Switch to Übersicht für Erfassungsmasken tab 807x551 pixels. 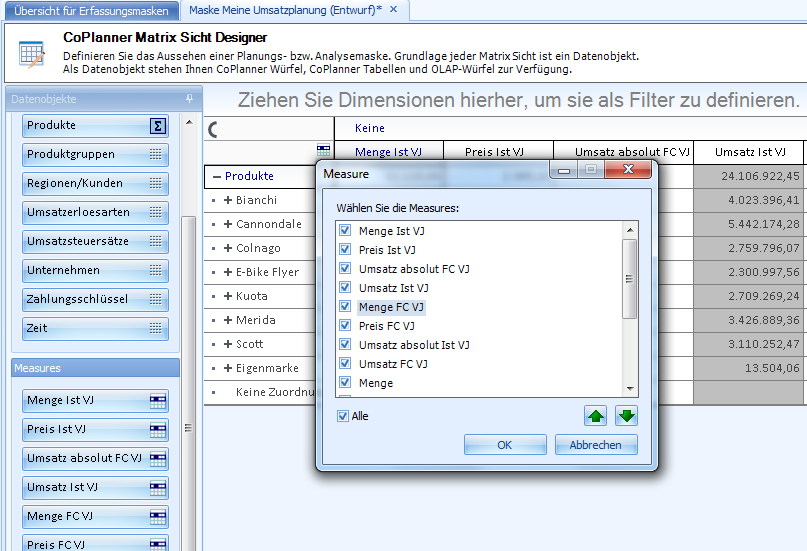(91, 10)
